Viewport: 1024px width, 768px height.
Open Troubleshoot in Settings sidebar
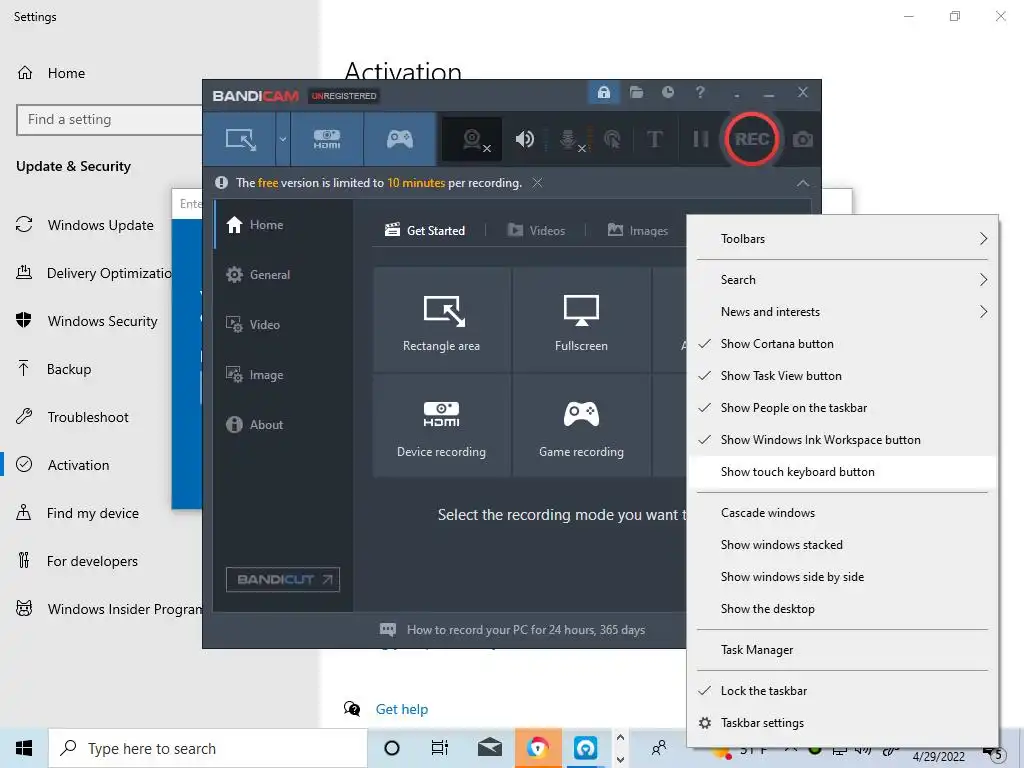72,417
